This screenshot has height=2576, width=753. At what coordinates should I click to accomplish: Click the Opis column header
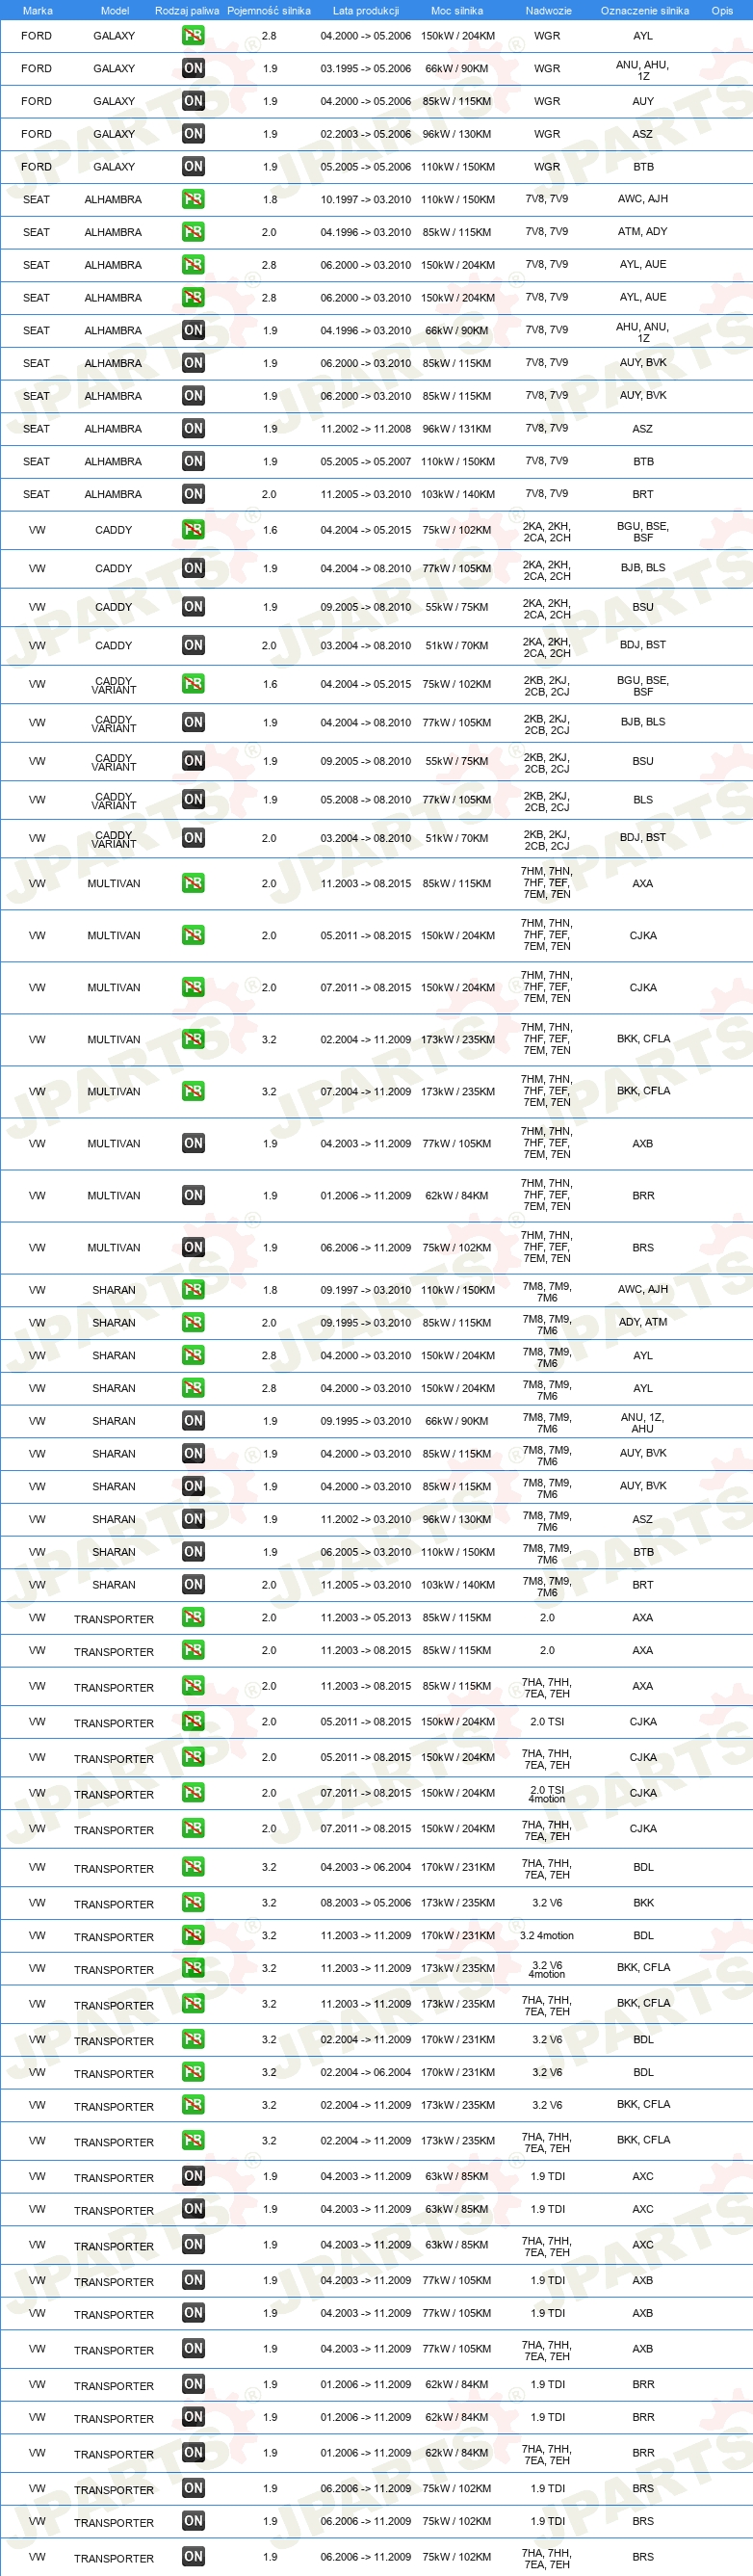[x=722, y=10]
